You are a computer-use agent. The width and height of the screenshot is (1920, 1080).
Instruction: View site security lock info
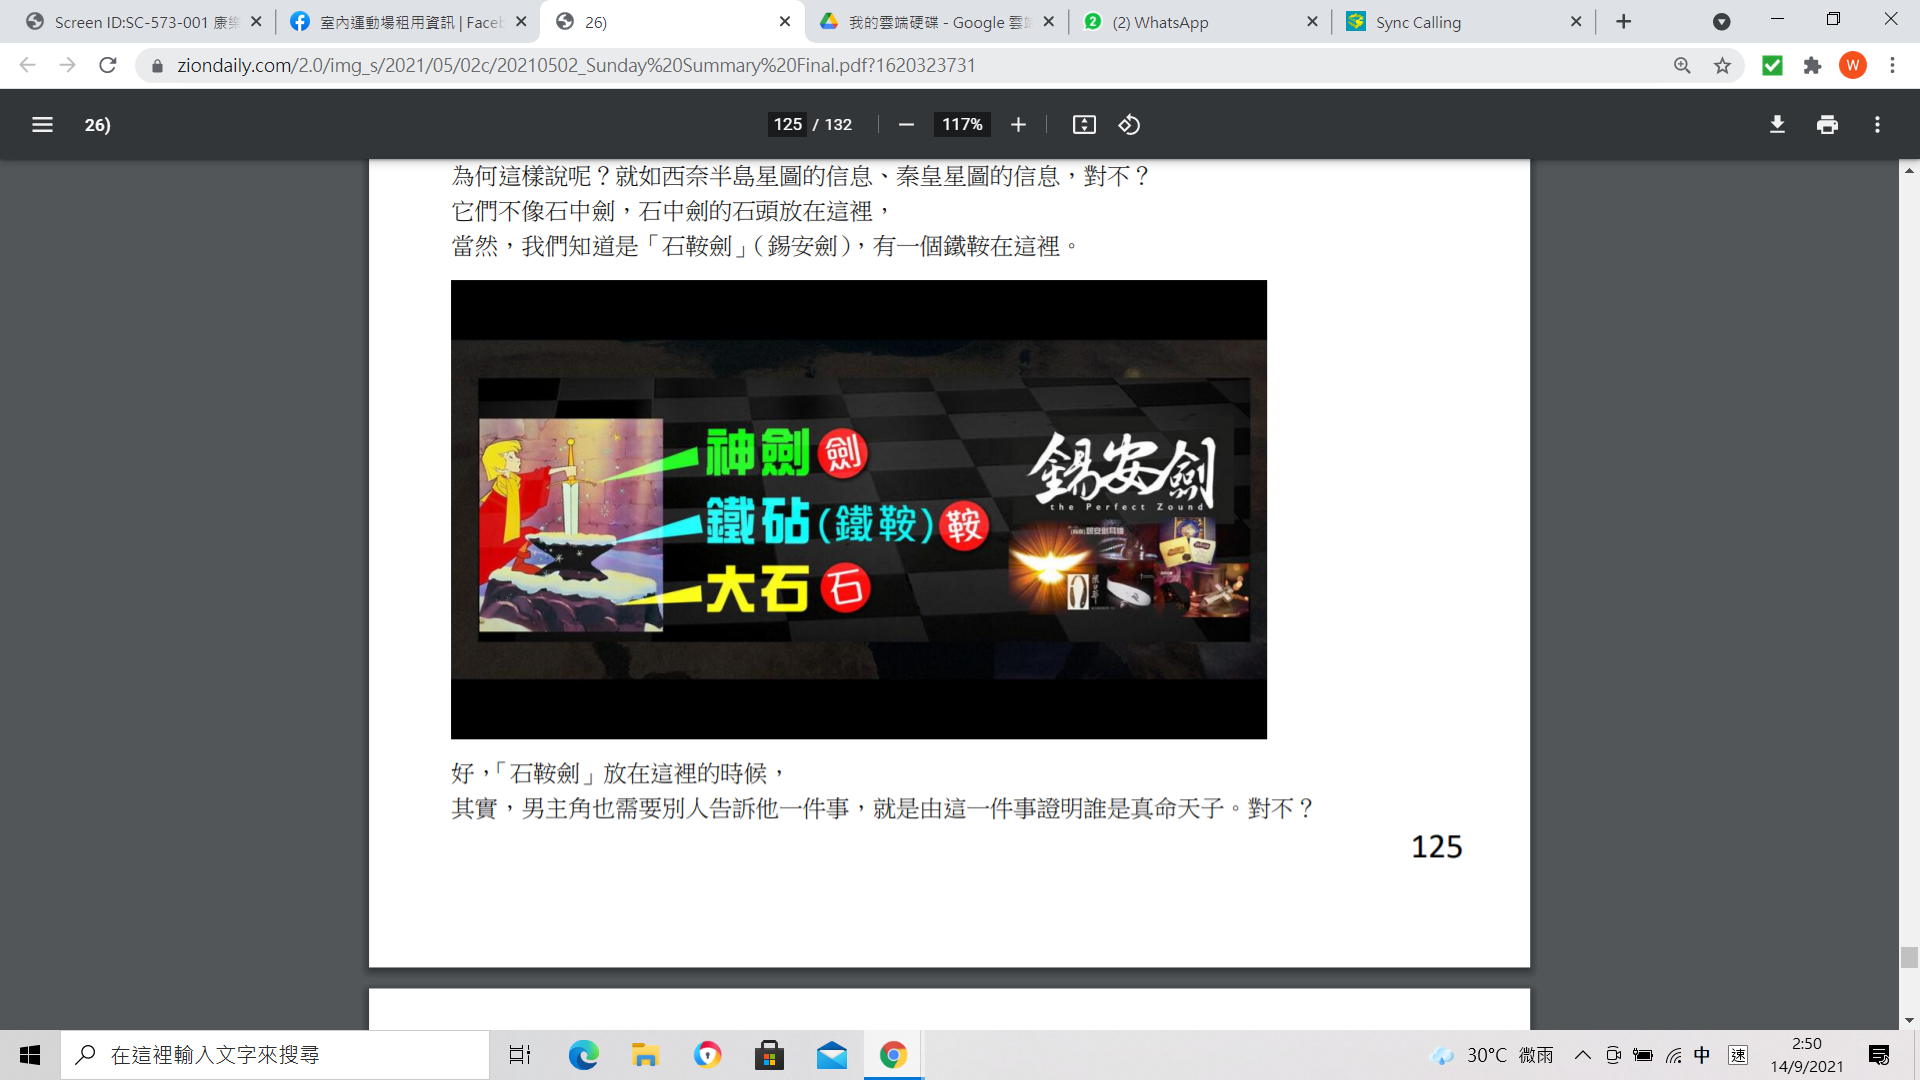click(x=157, y=66)
